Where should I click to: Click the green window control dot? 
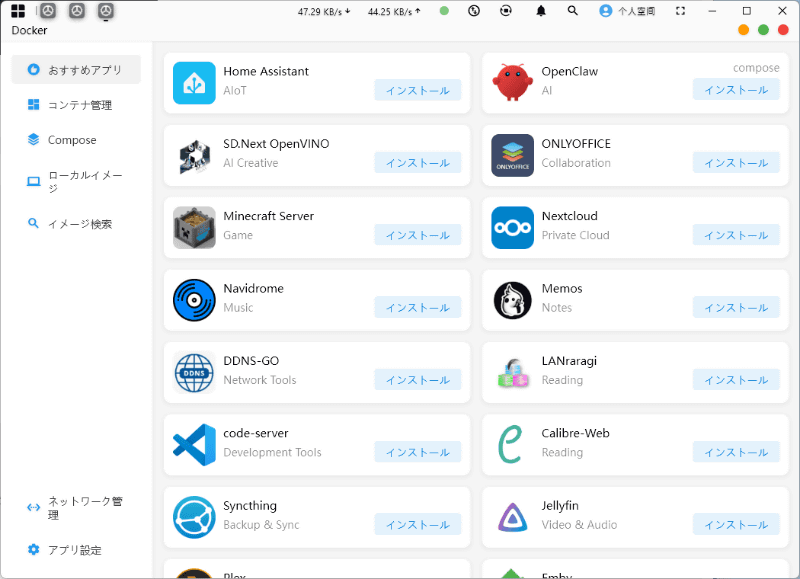pyautogui.click(x=764, y=30)
